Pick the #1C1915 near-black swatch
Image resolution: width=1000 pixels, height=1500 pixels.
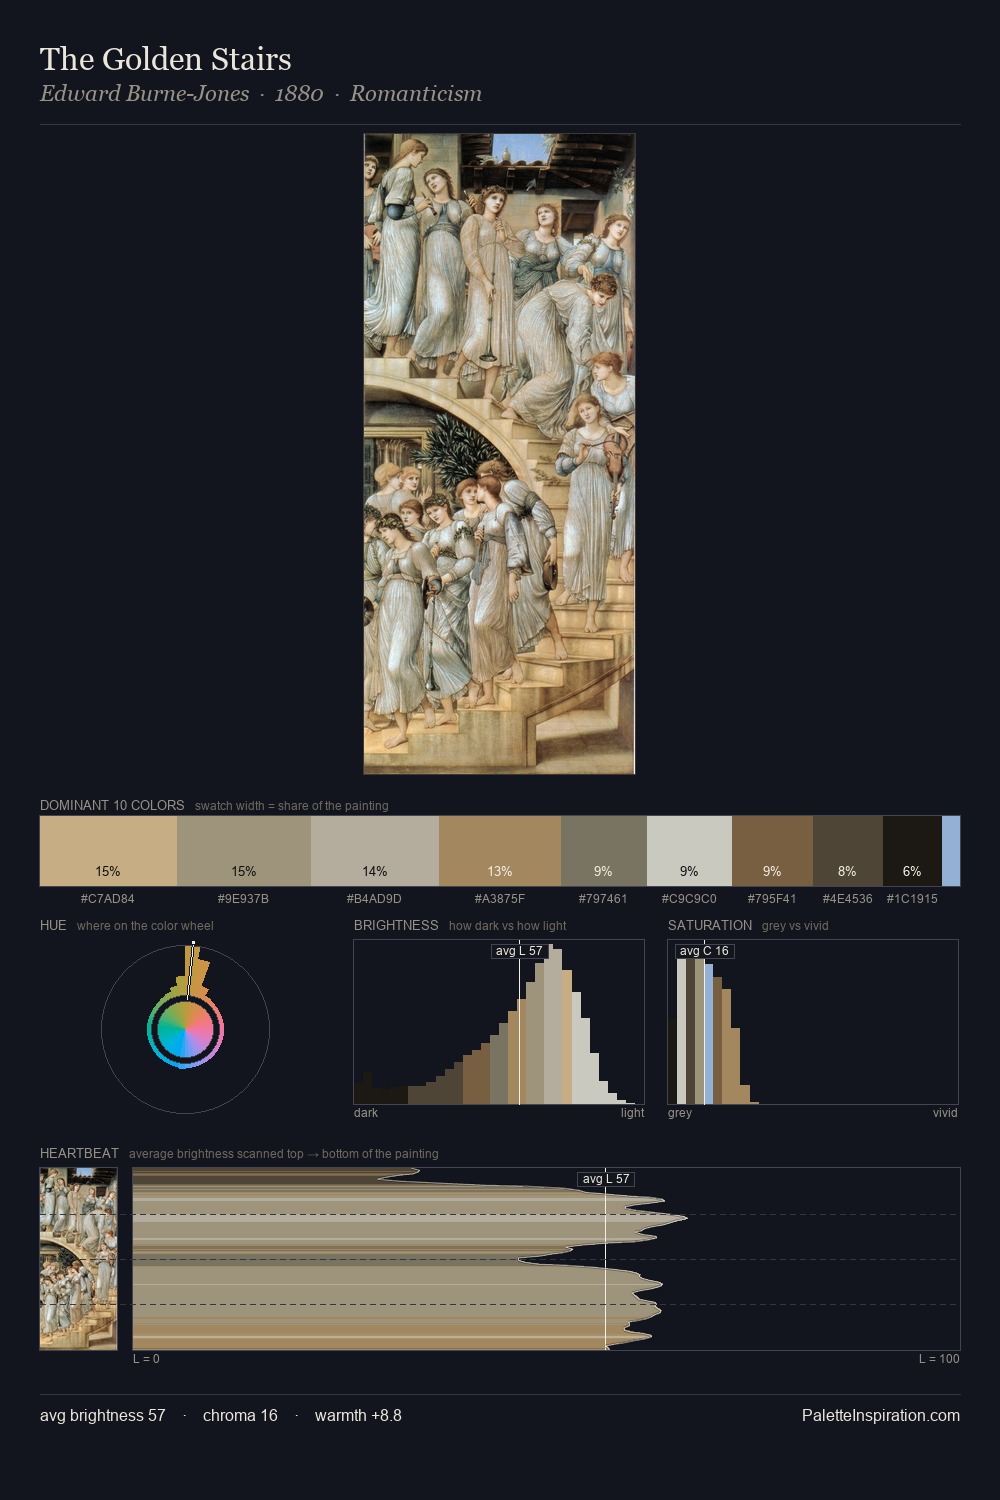tap(912, 851)
